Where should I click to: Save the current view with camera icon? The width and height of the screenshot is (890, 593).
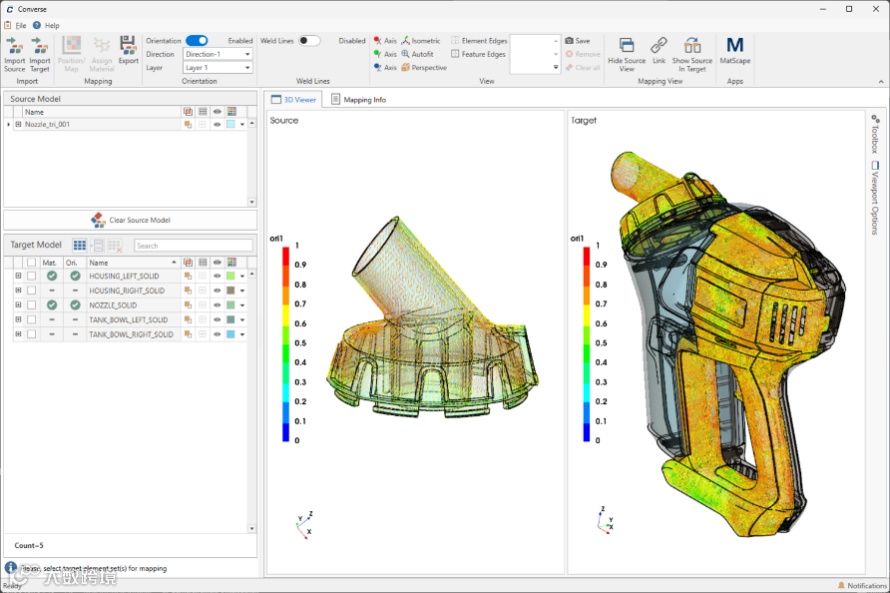click(569, 40)
